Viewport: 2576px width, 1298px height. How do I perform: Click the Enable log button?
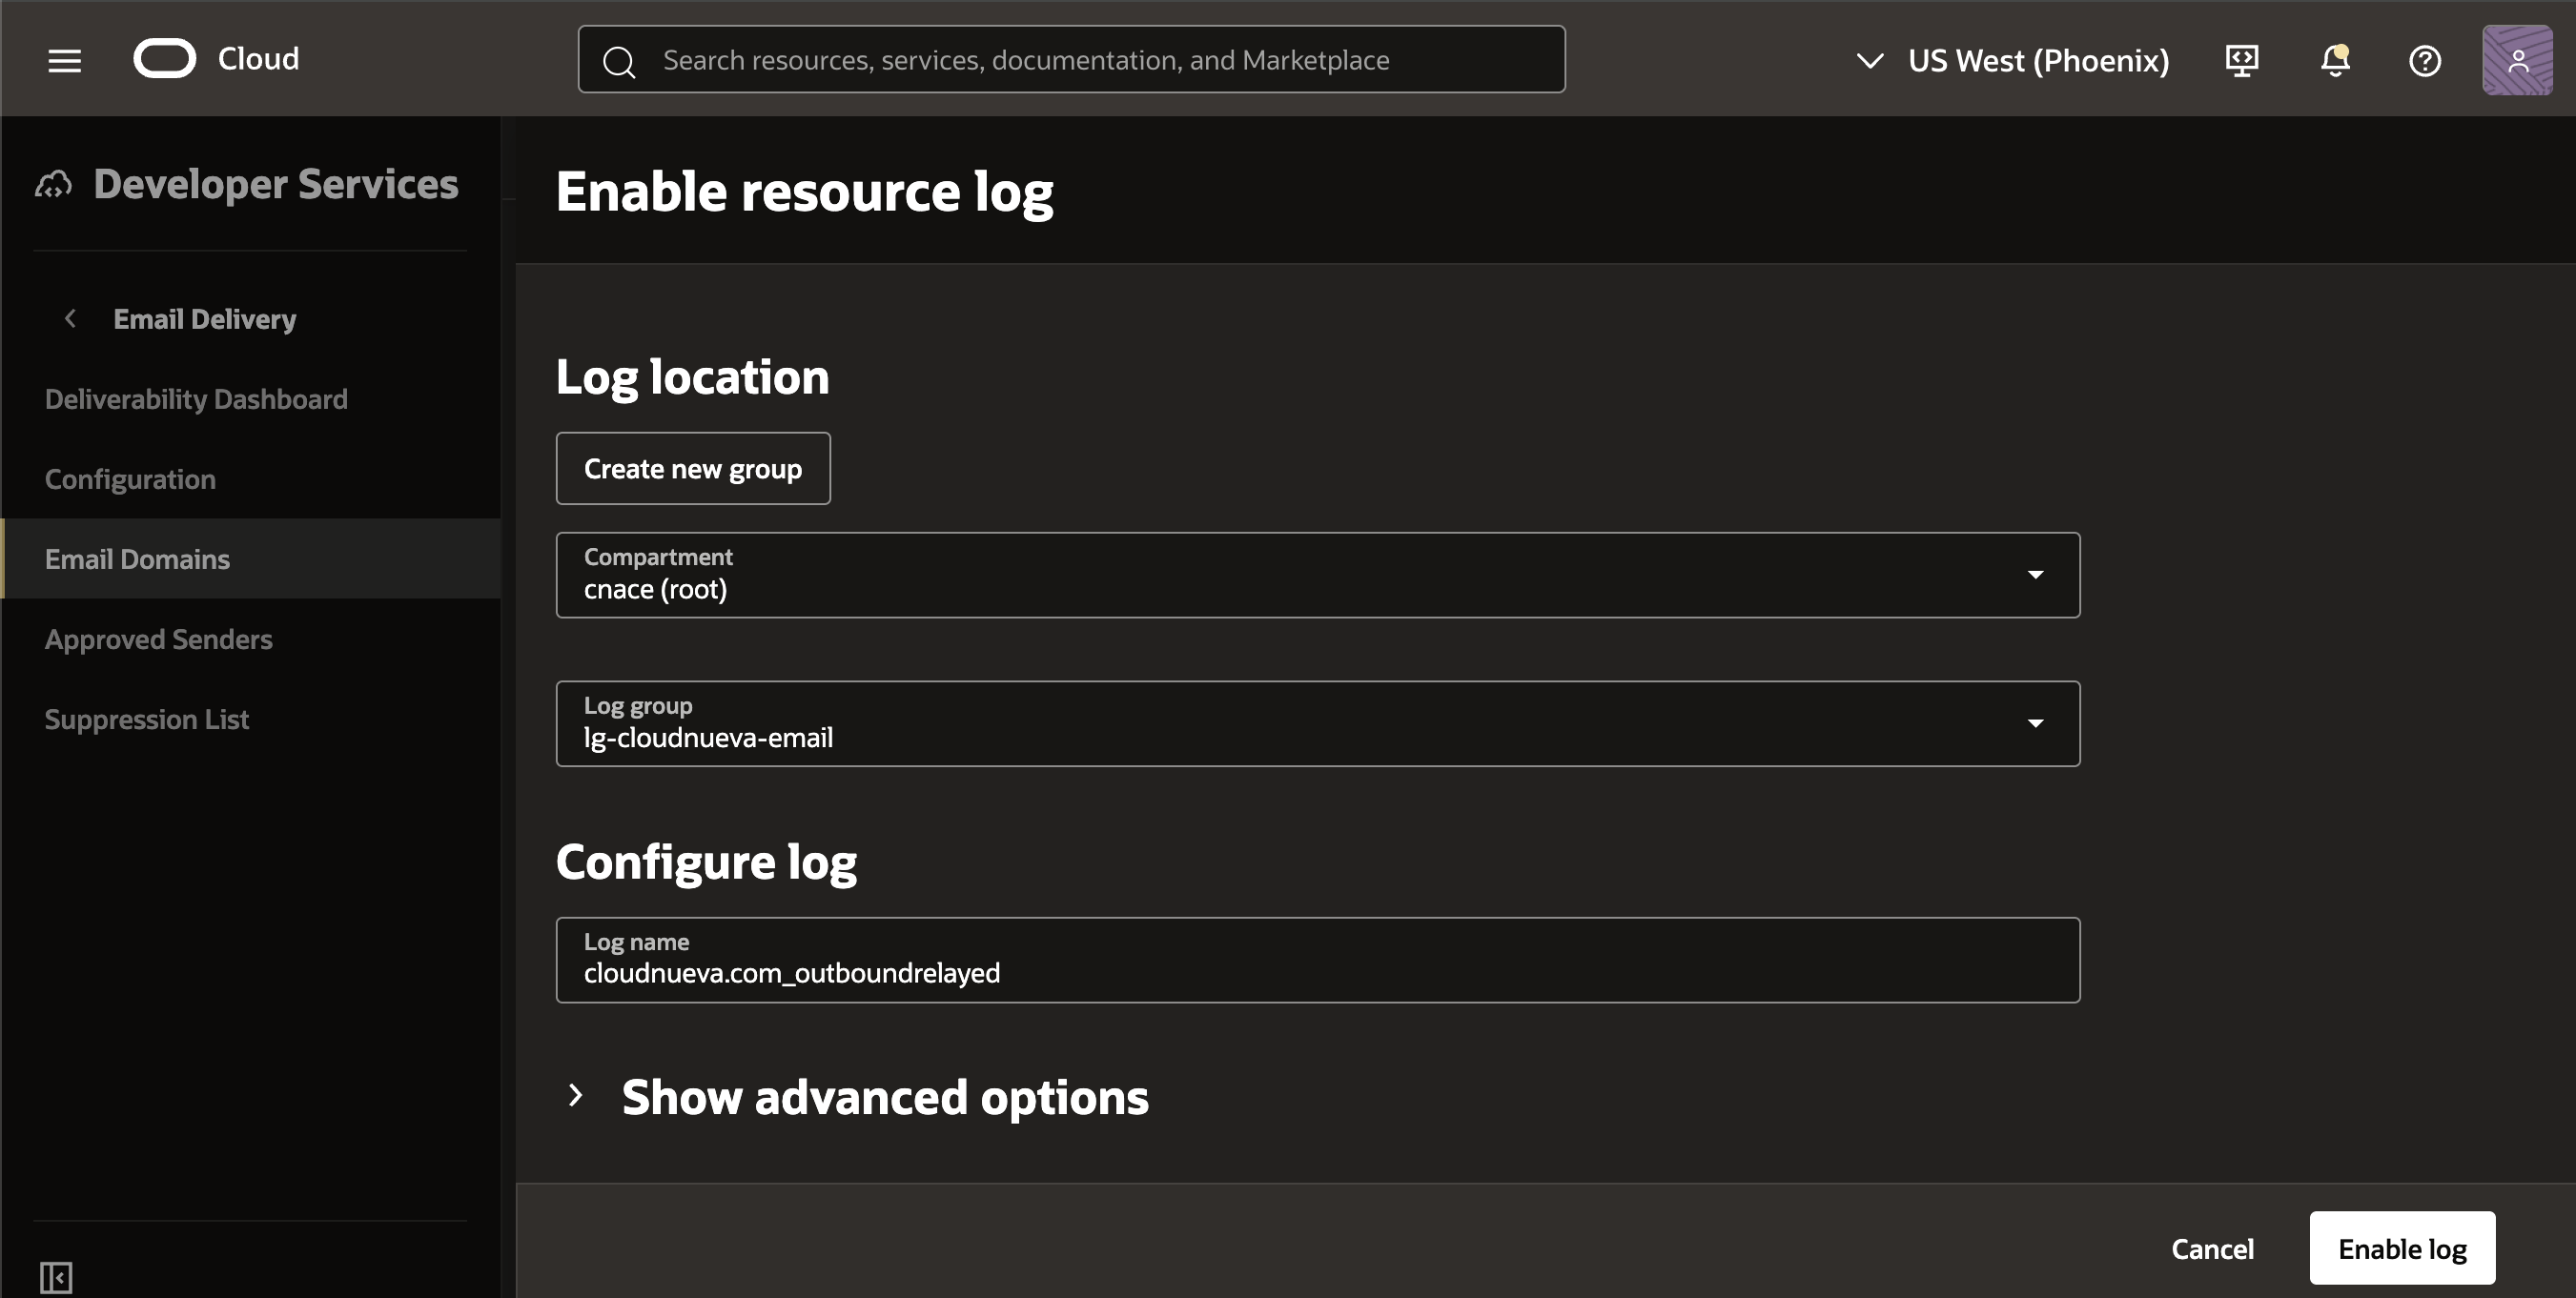click(2402, 1248)
